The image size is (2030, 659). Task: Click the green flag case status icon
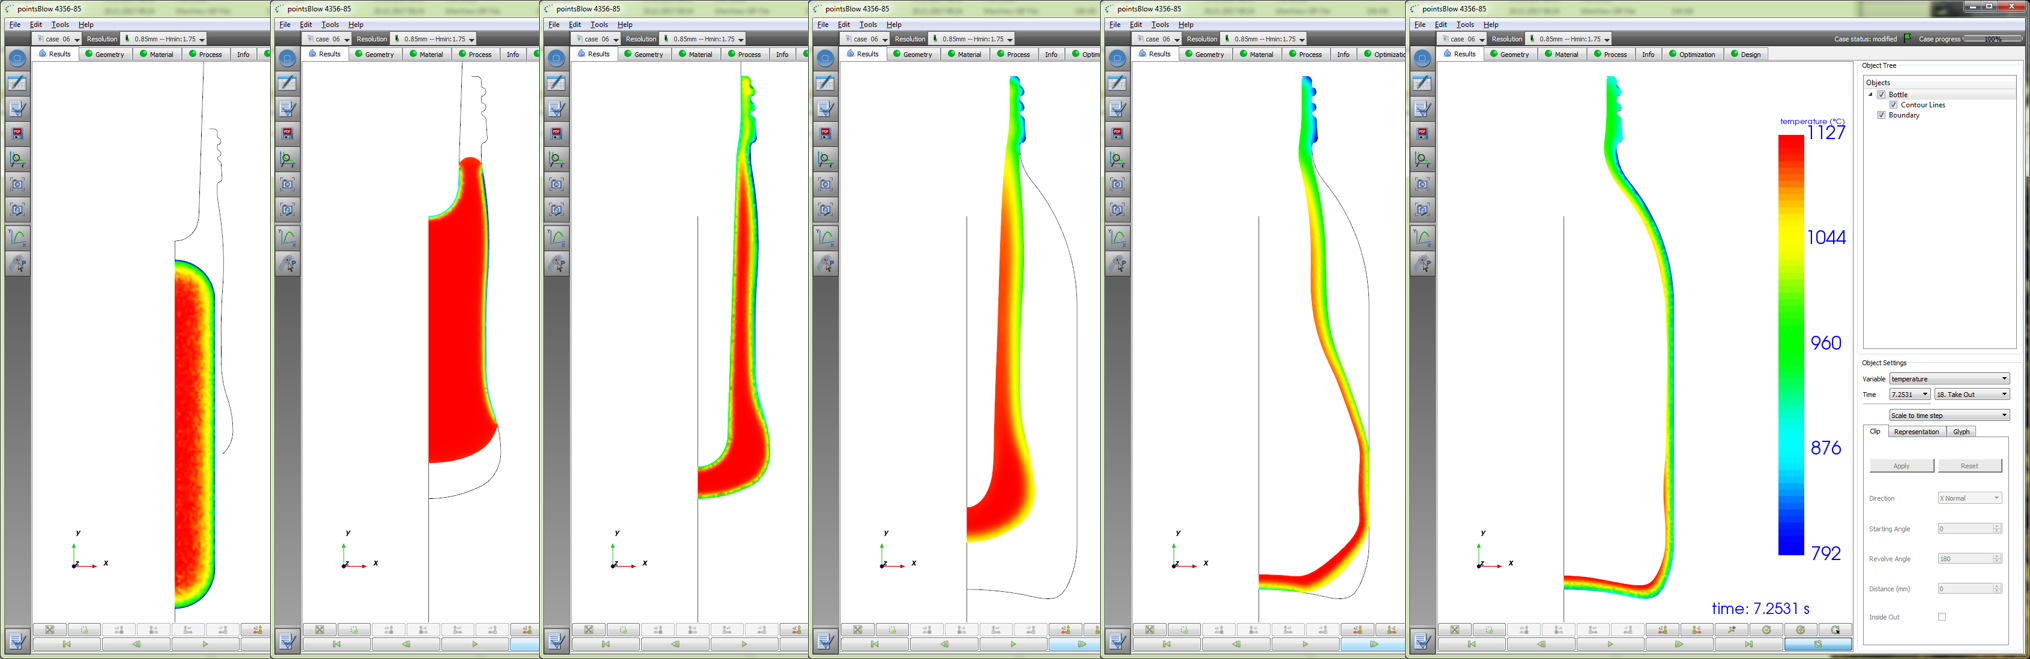tap(1907, 39)
